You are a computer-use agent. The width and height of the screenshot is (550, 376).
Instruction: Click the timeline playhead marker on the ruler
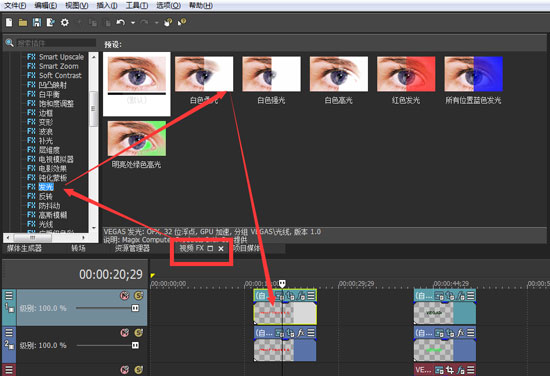pos(282,283)
